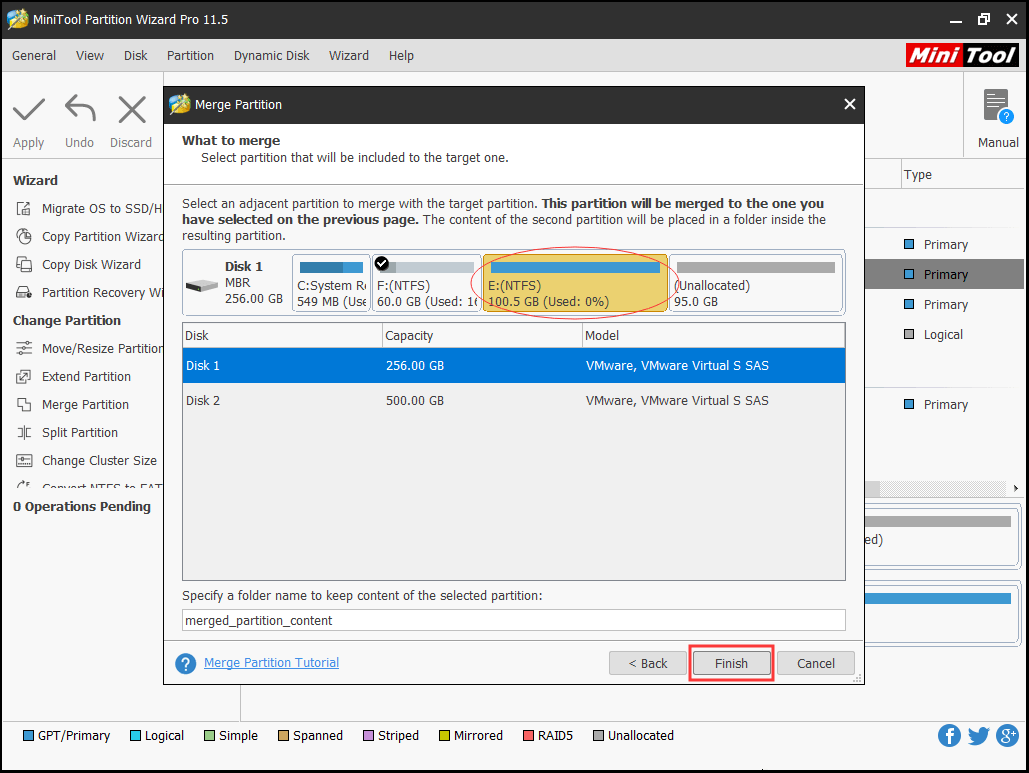This screenshot has width=1029, height=773.
Task: Select the Unallocated 95.0 GB block
Action: (x=755, y=283)
